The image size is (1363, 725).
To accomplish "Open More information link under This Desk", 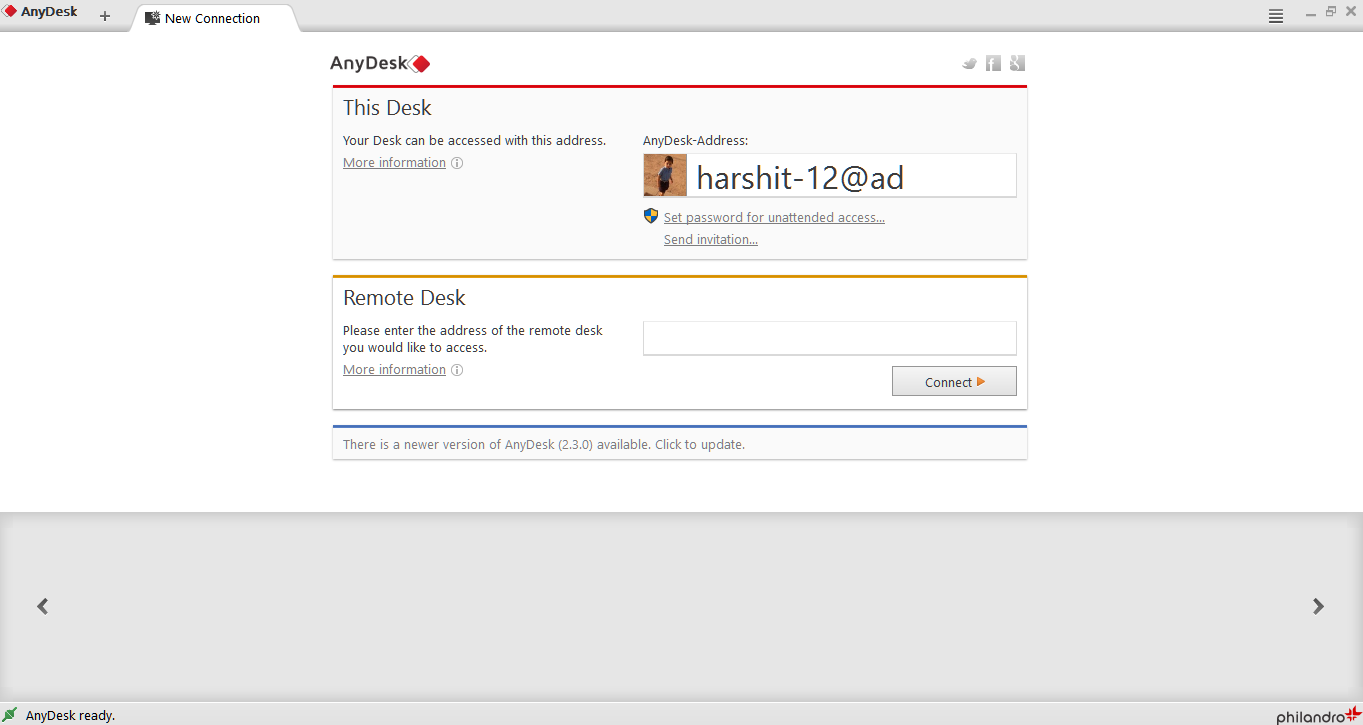I will coord(394,163).
